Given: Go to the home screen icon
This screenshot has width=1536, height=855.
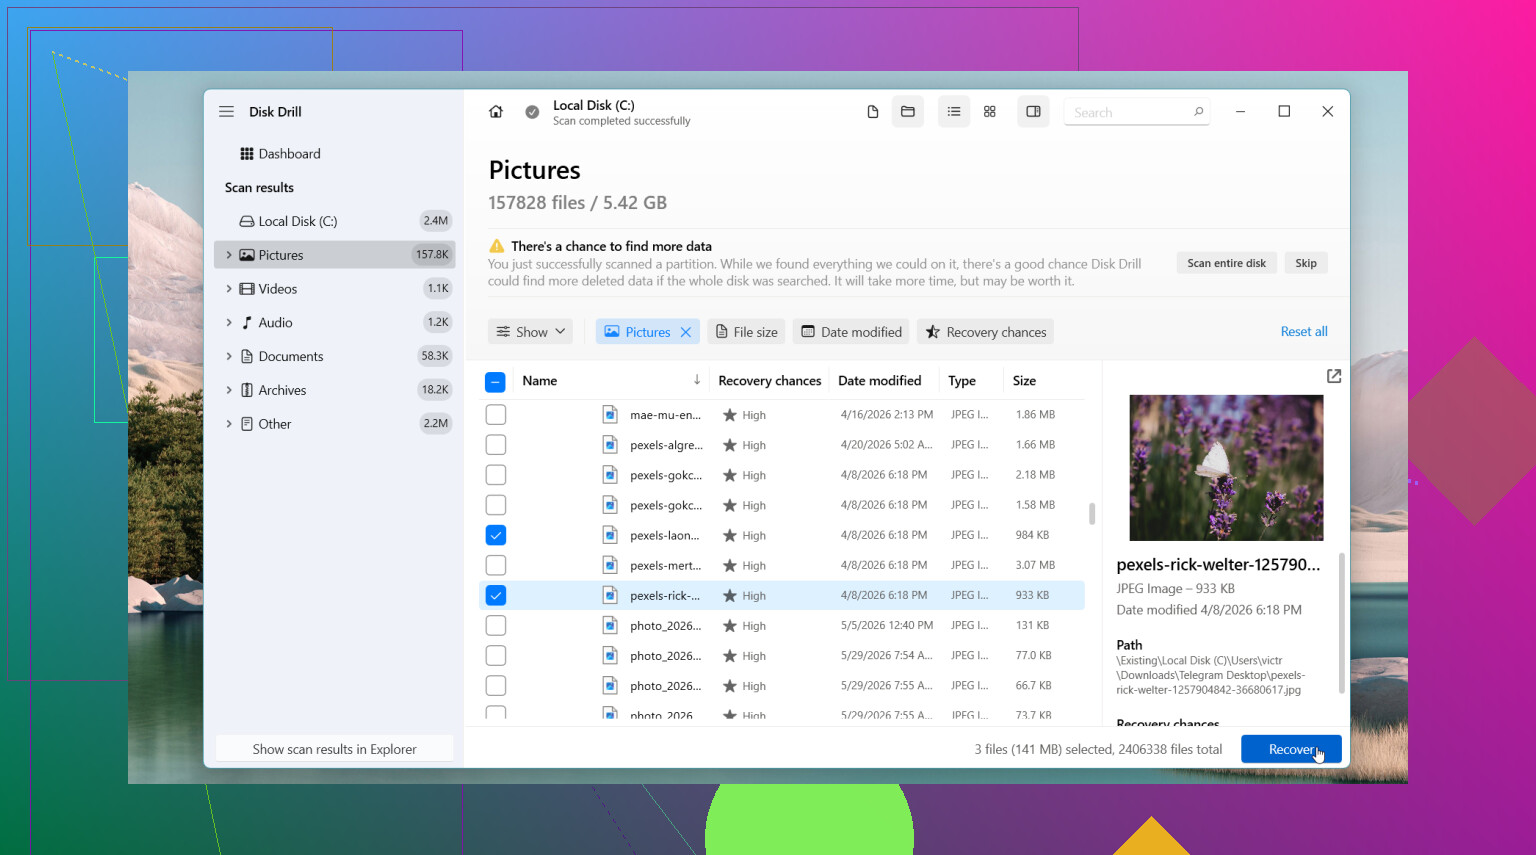Looking at the screenshot, I should [496, 112].
